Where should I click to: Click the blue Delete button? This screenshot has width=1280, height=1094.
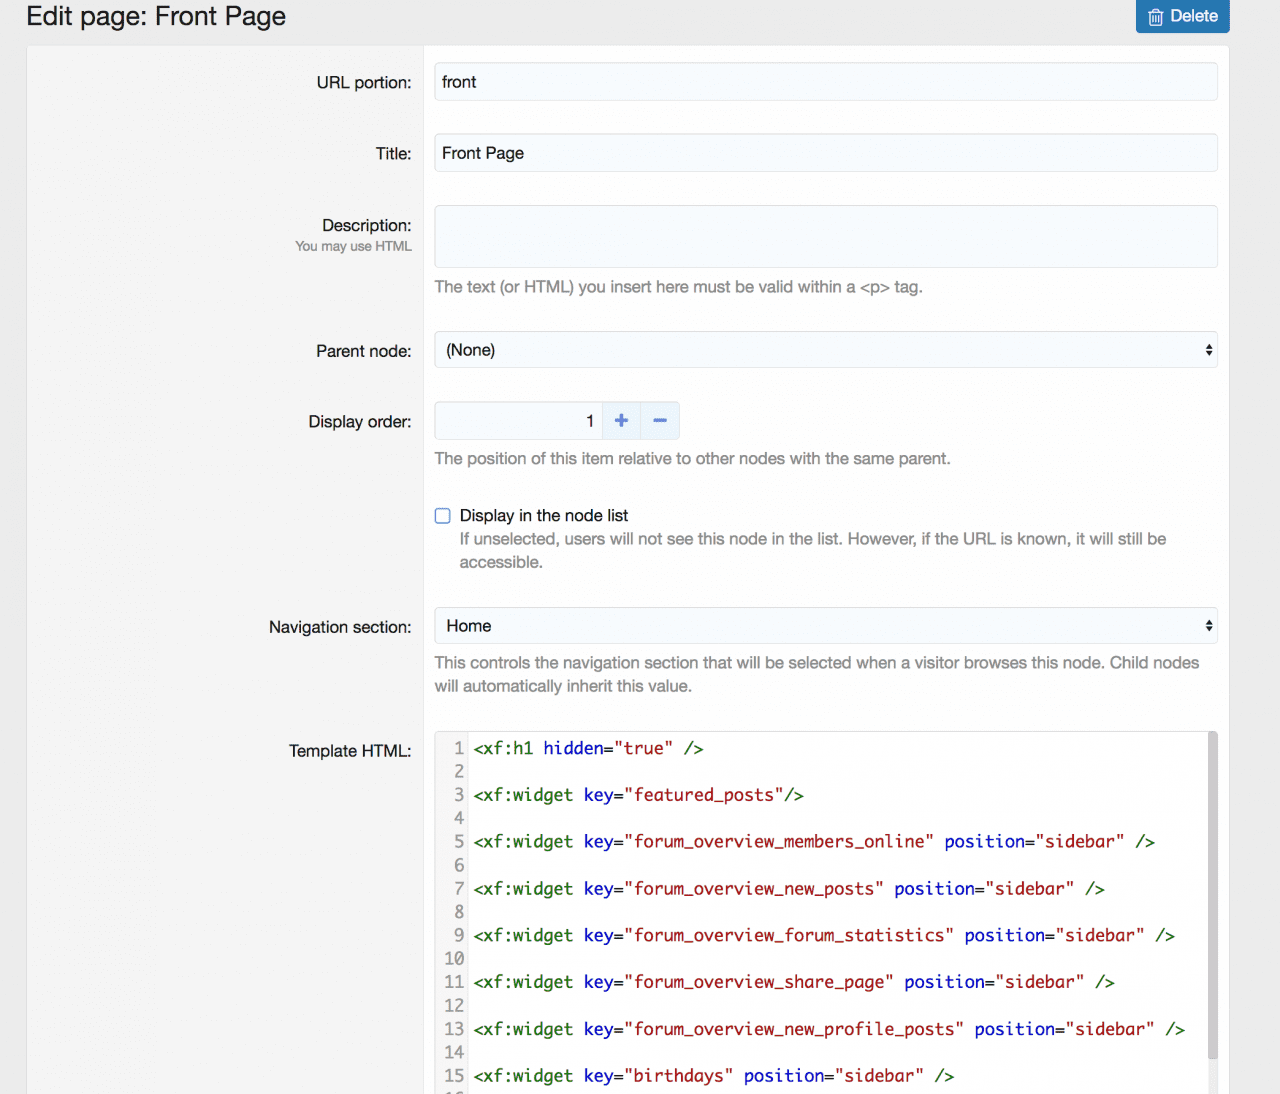[x=1182, y=16]
